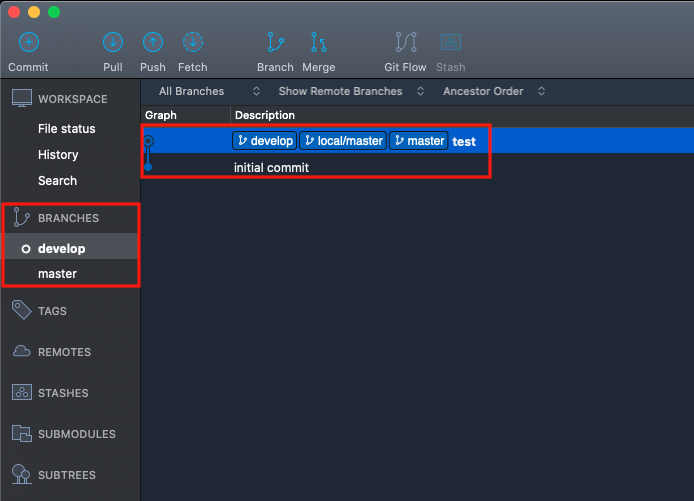The height and width of the screenshot is (501, 694).
Task: Click the top commit node in Graph
Action: 148,141
